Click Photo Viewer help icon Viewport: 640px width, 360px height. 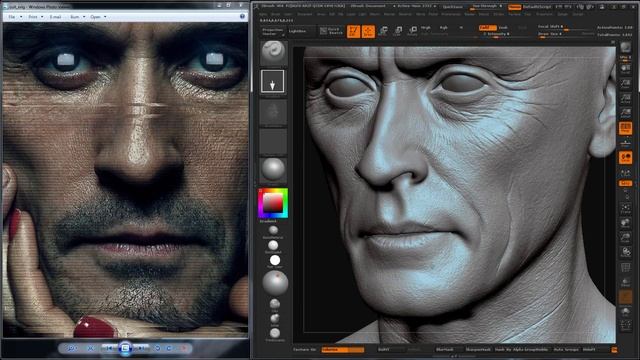pos(242,16)
